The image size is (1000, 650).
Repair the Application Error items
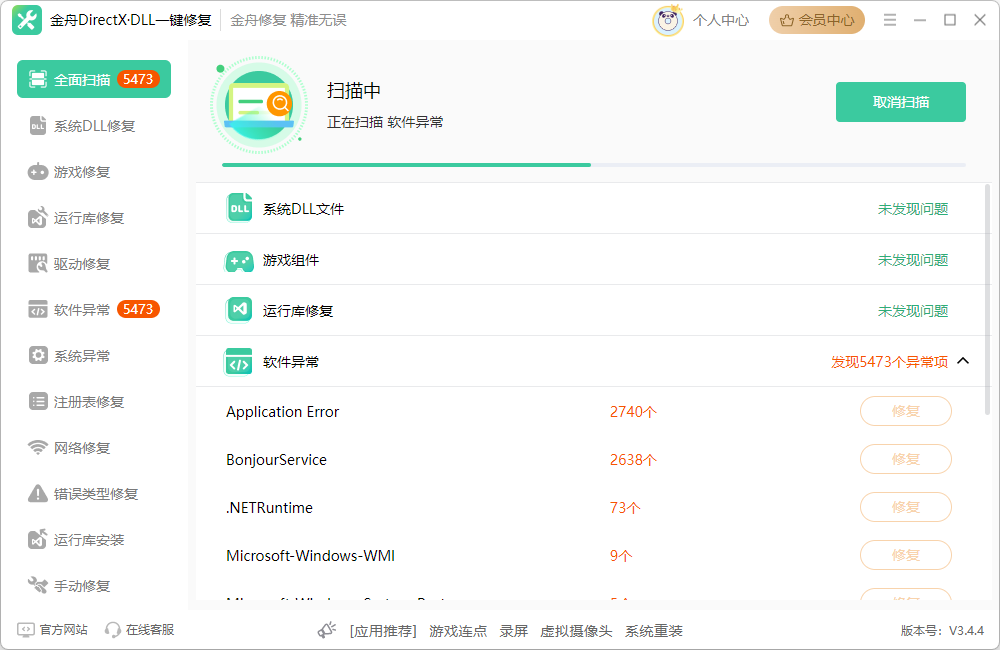point(905,411)
